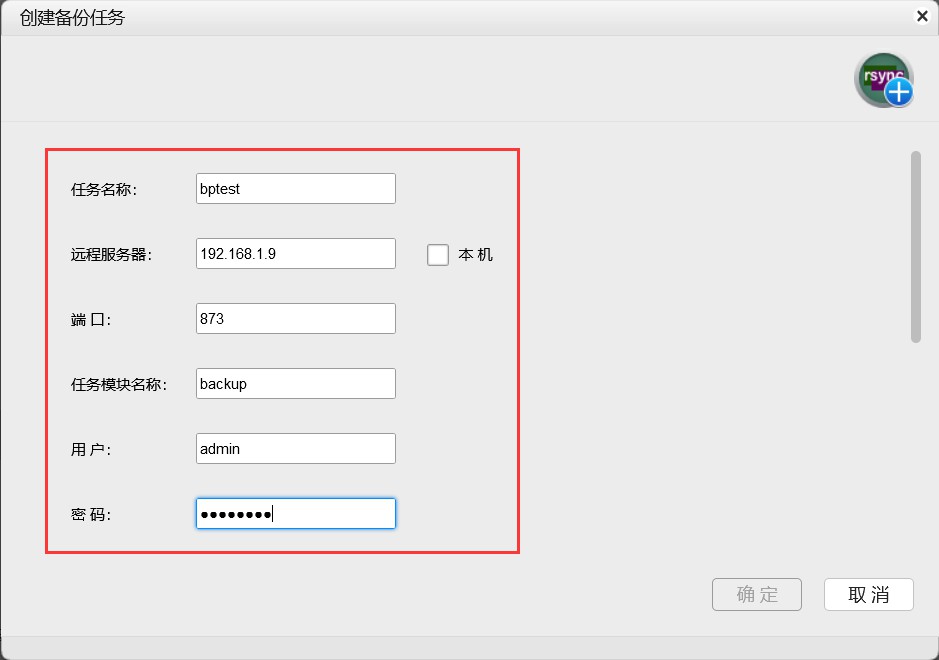Enable the 本机 checkbox
This screenshot has height=660, width=939.
(438, 254)
